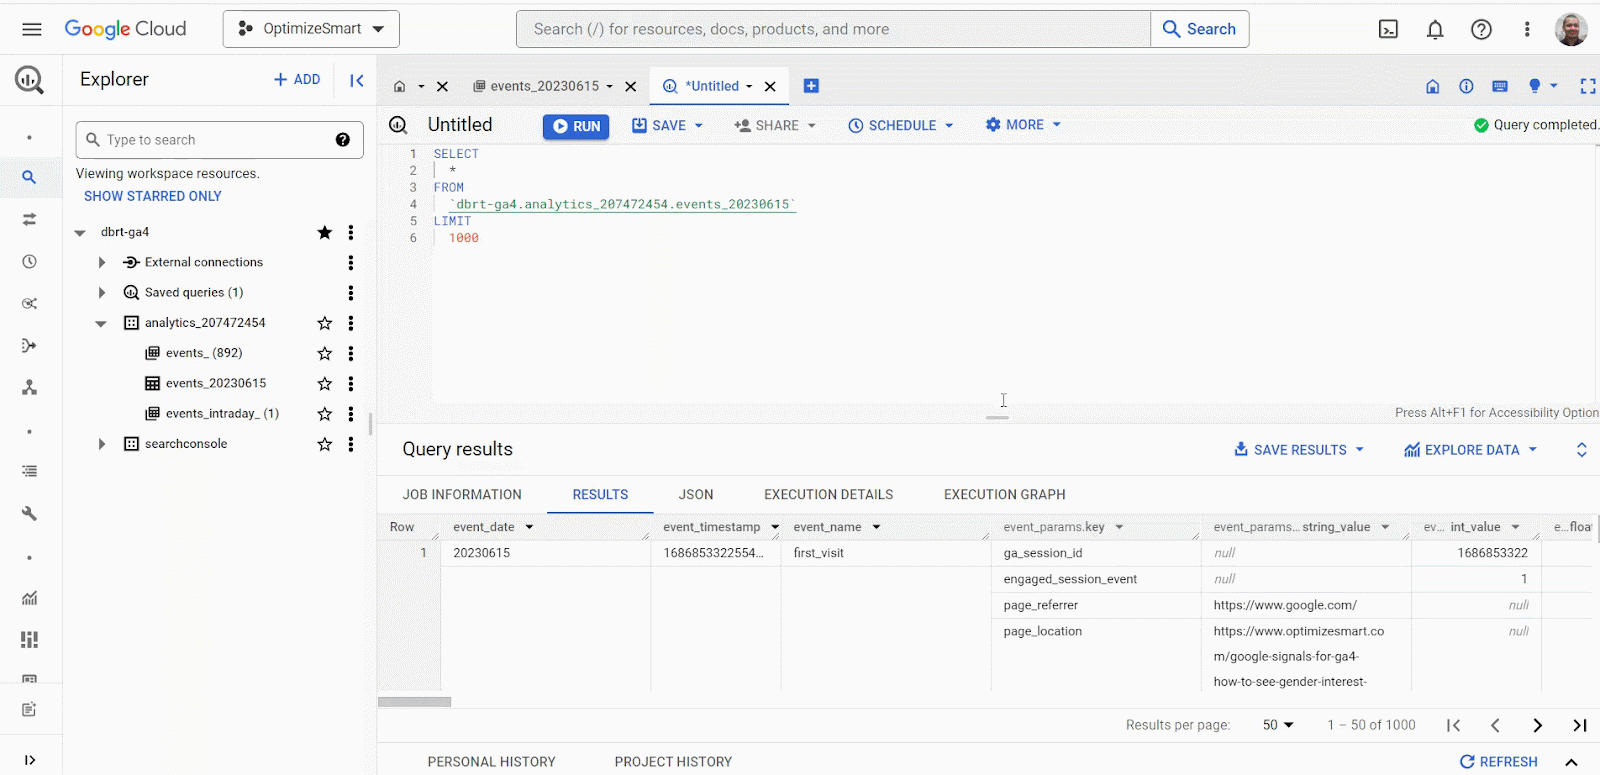Jump to last results page

click(x=1580, y=726)
